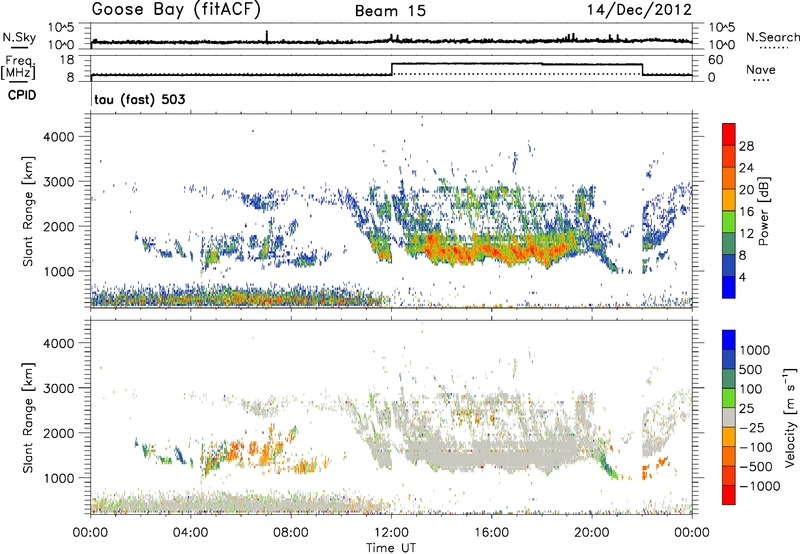Image resolution: width=800 pixels, height=554 pixels.
Task: Click the "Time UT" axis title
Action: point(391,548)
